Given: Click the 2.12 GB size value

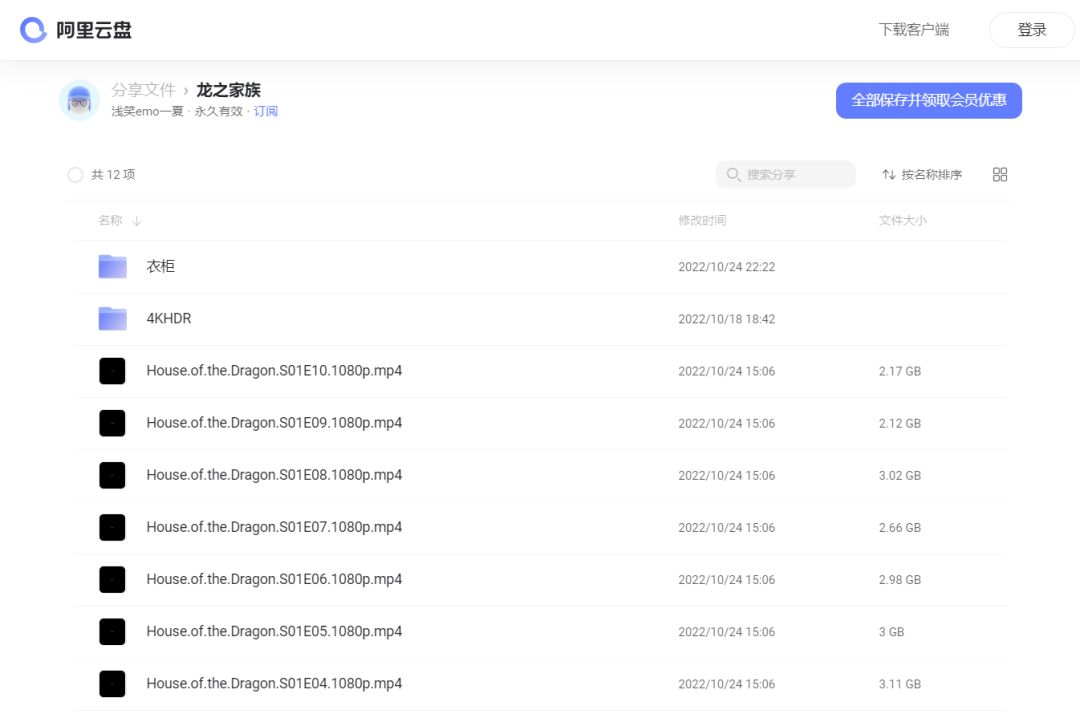Looking at the screenshot, I should 900,424.
